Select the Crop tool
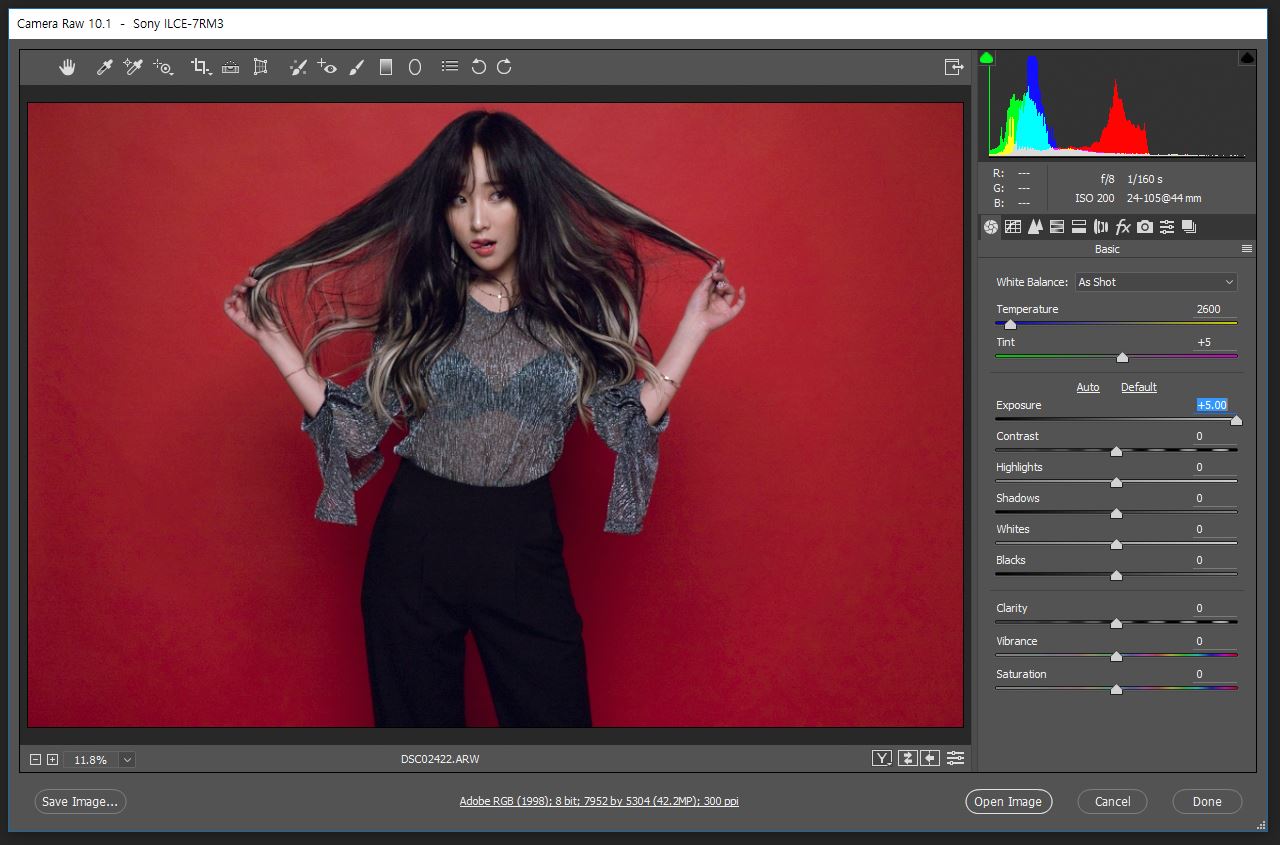The image size is (1280, 845). (200, 67)
